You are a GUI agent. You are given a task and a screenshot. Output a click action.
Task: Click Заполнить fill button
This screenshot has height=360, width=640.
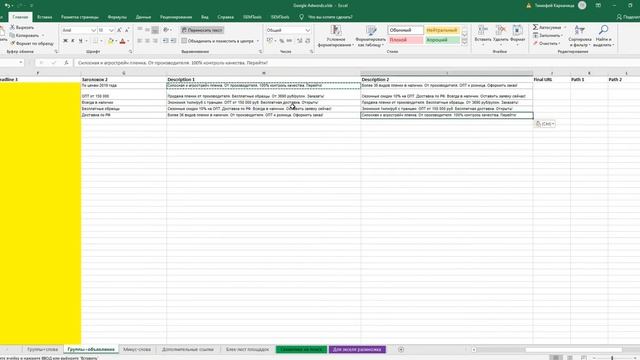click(x=547, y=36)
